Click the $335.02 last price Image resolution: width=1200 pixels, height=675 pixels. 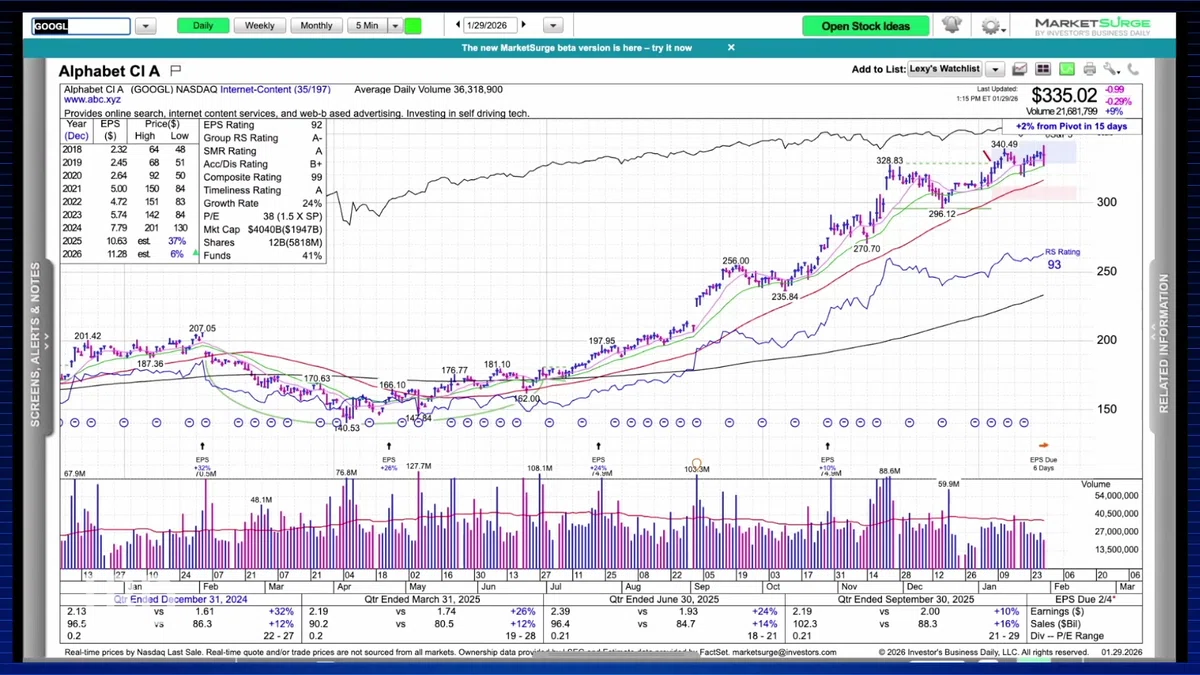click(1065, 95)
